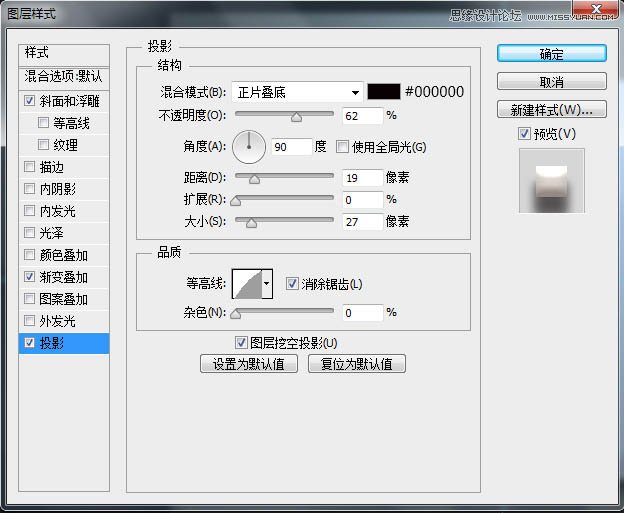Click the 距离 slider handle
Viewport: 624px width, 513px height.
pos(254,179)
